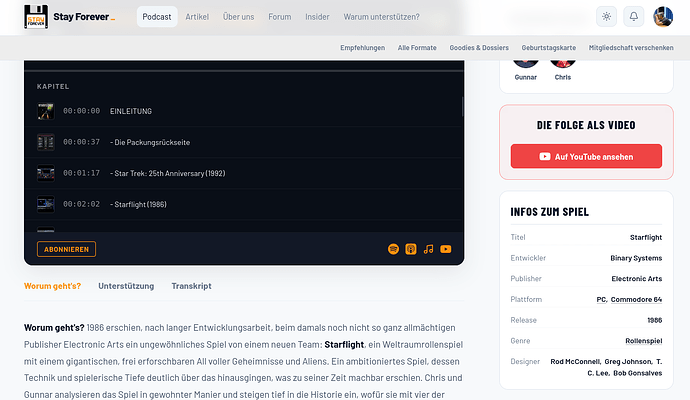
Task: Open the Commodore 64 platform link
Action: (x=636, y=300)
